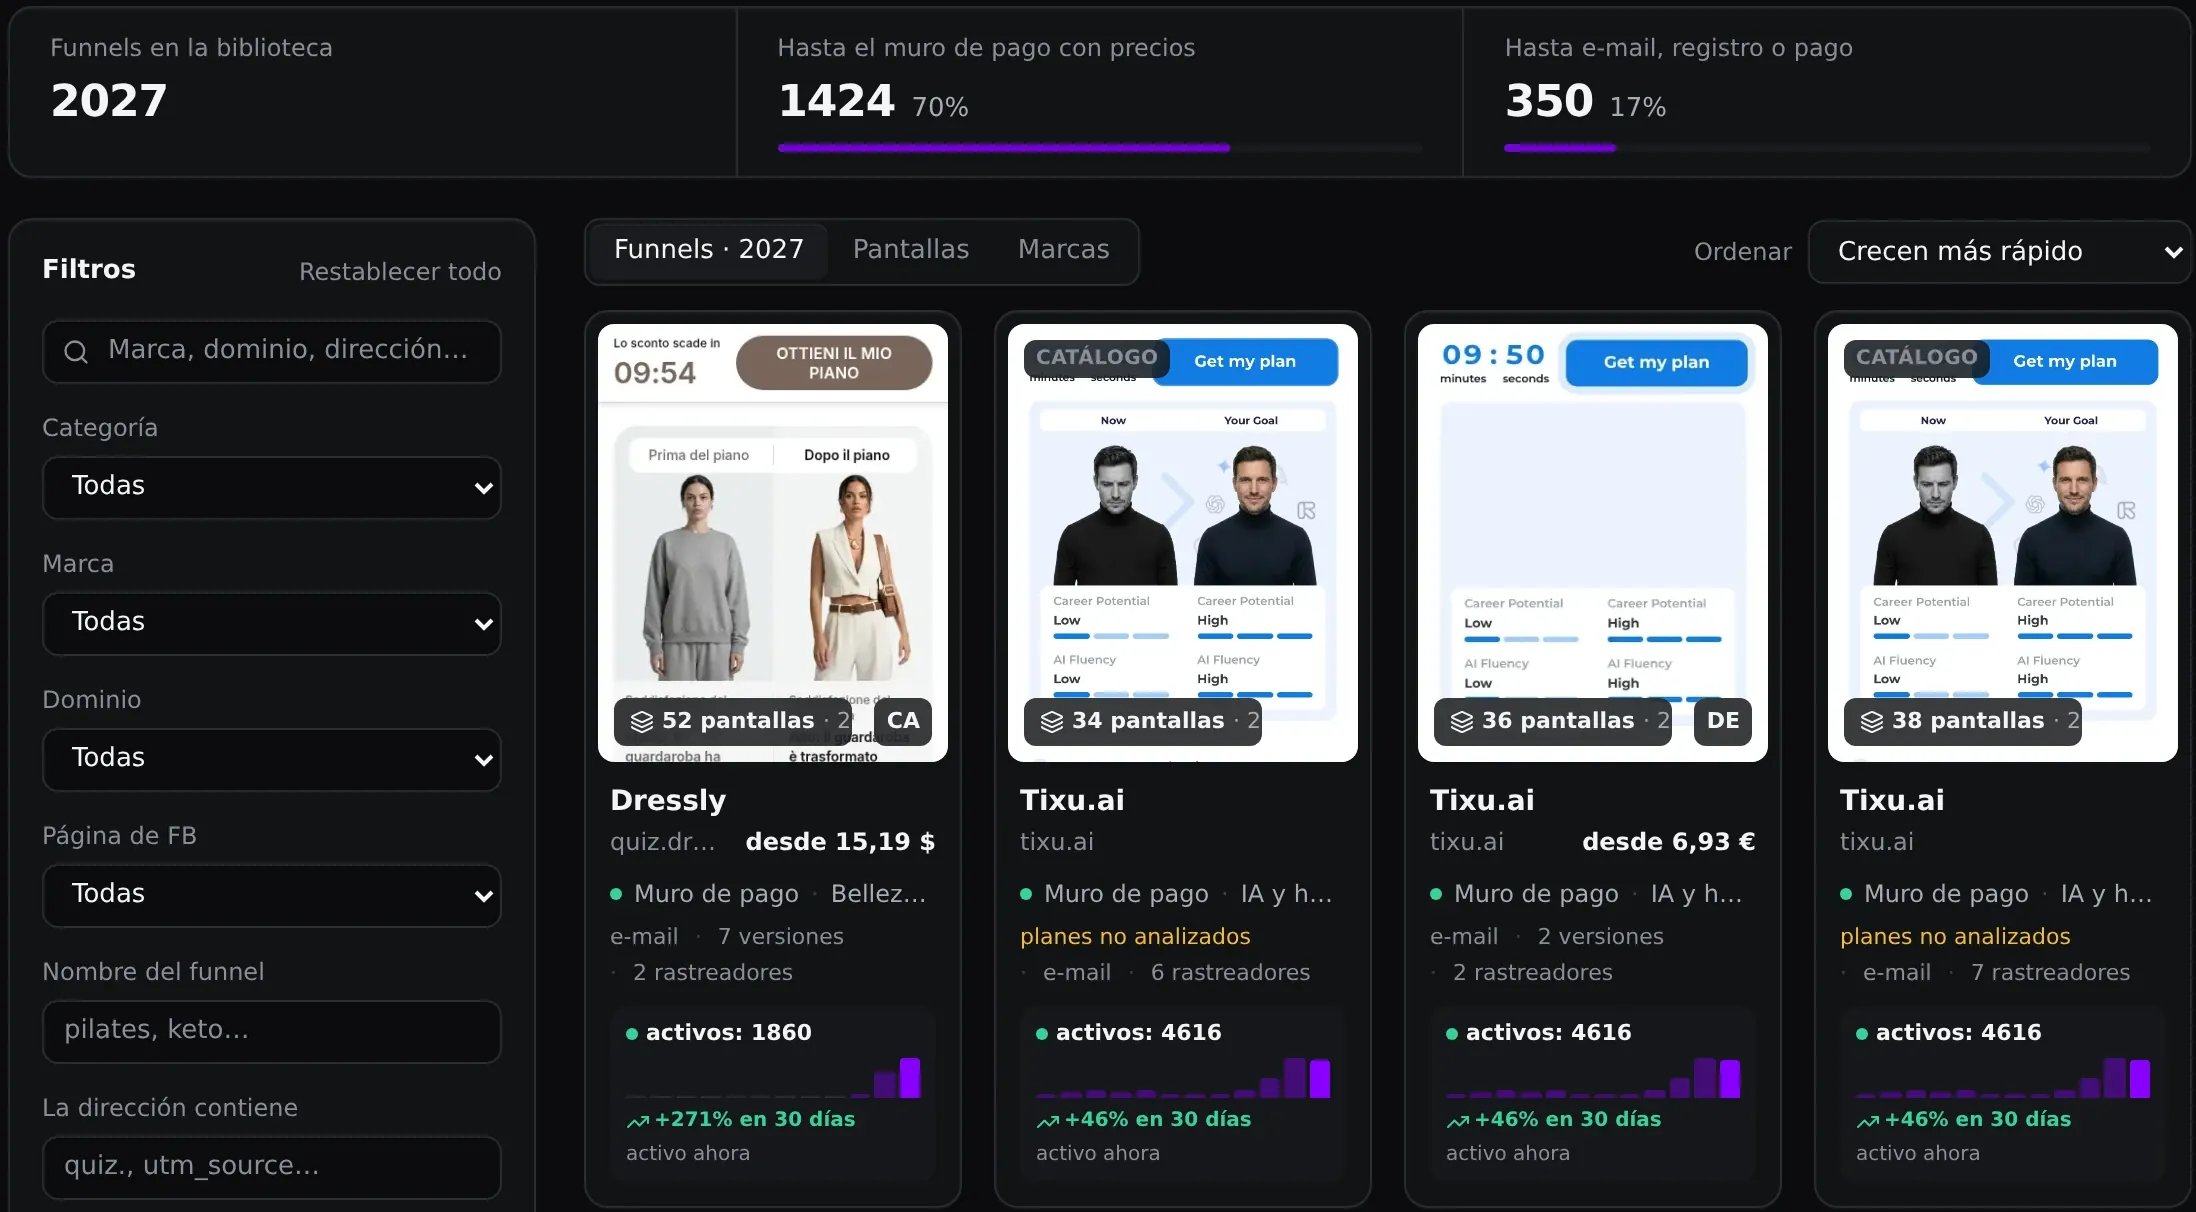
Task: Click the trend arrow icon beside +271% en 30 días
Action: (638, 1121)
